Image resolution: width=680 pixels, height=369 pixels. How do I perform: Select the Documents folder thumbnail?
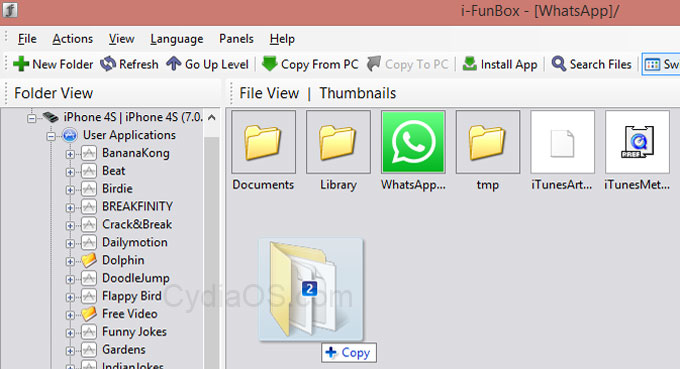click(263, 142)
